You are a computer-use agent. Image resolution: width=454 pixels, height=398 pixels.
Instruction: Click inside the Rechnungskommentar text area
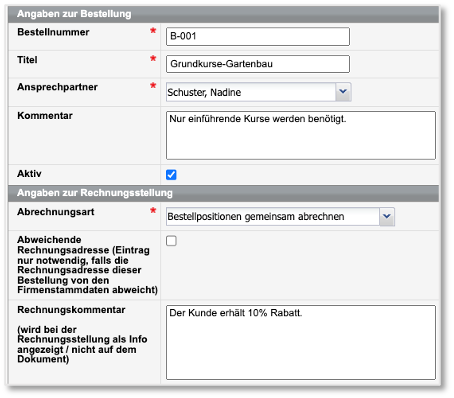301,342
